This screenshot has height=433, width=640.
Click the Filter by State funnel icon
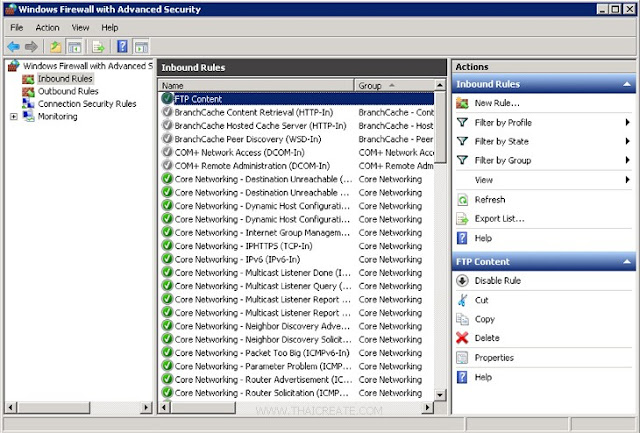[x=462, y=141]
